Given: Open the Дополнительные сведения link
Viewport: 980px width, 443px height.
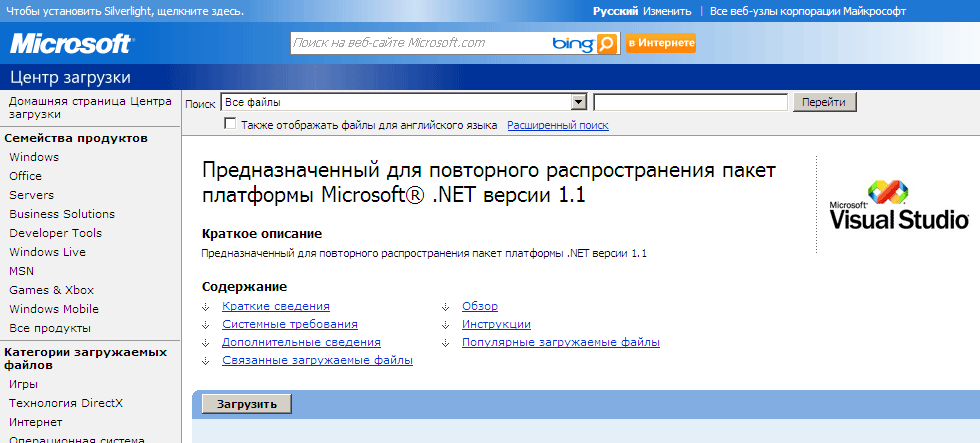Looking at the screenshot, I should (301, 342).
